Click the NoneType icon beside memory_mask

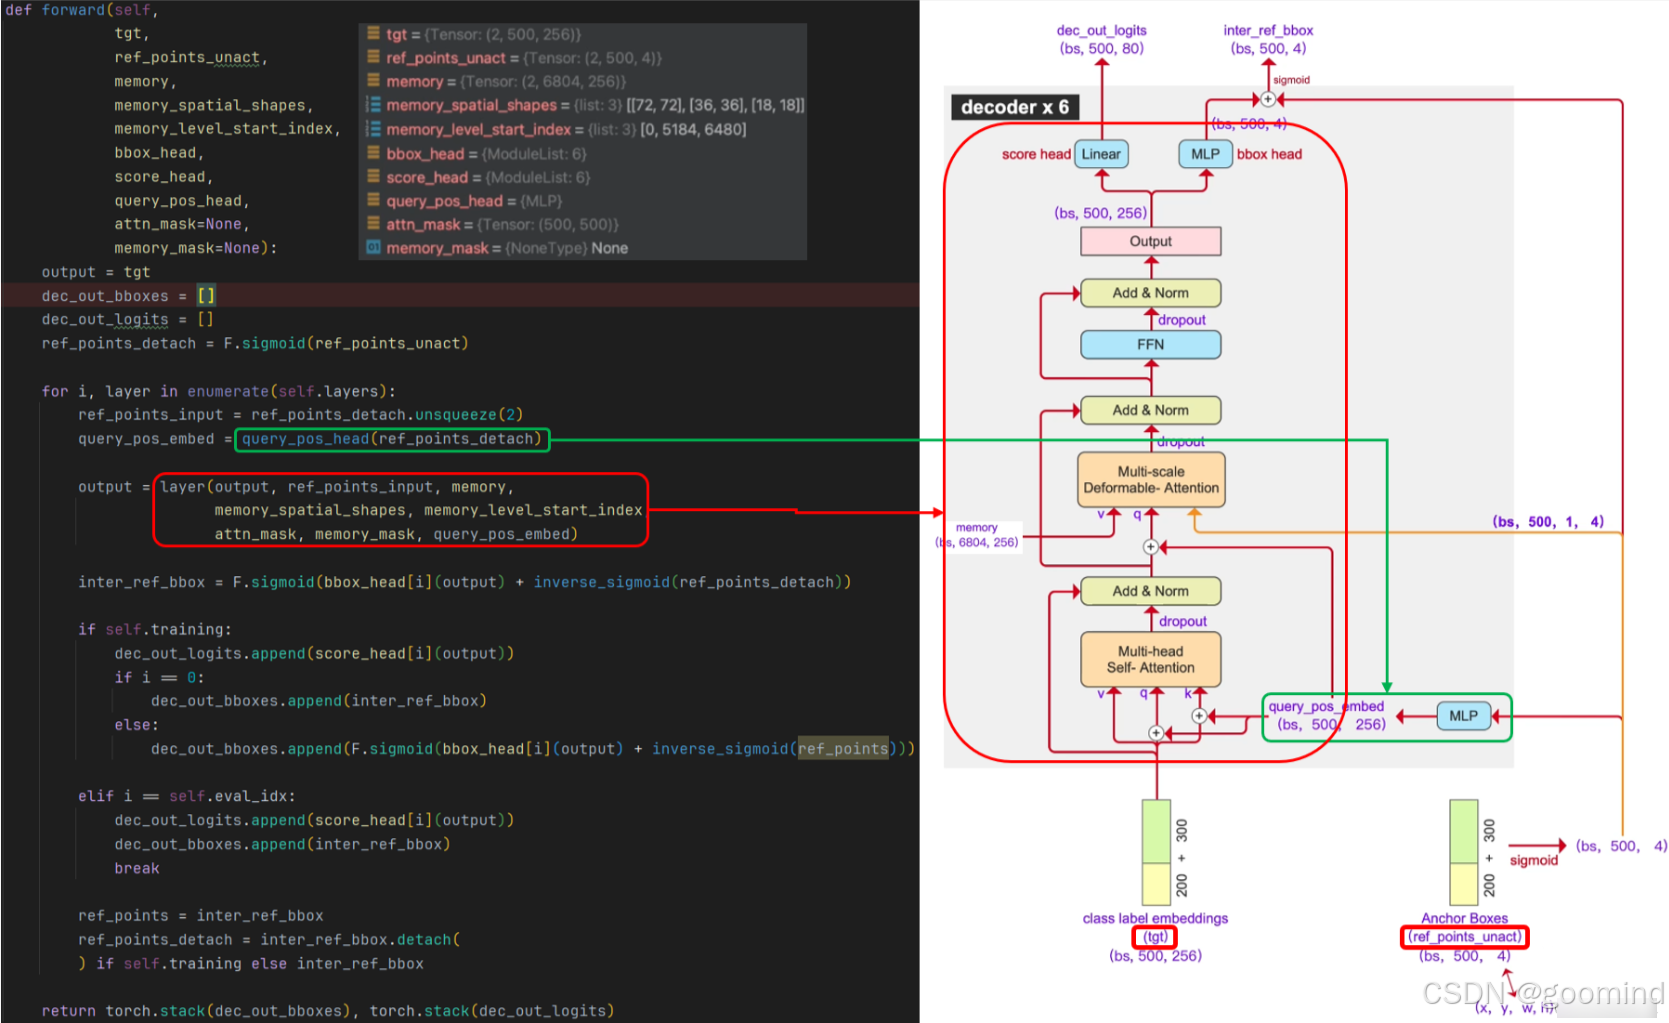coord(373,247)
